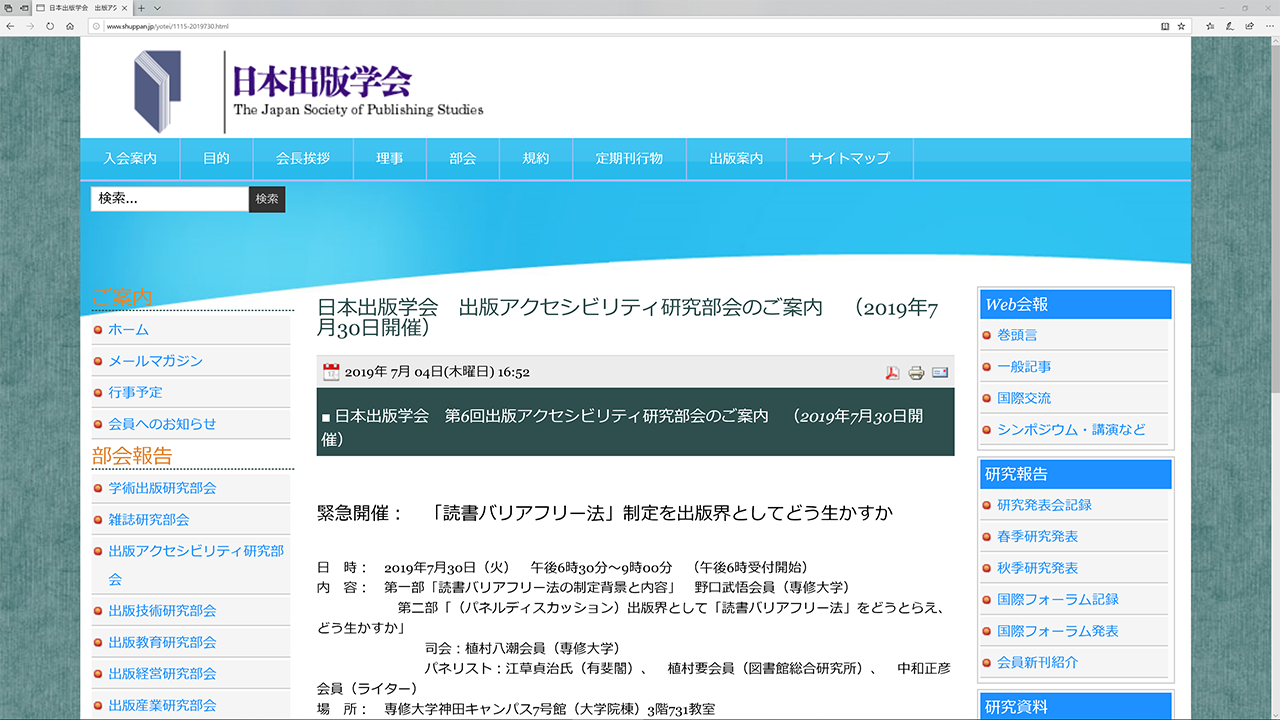Open 春季研究発表 link
The image size is (1280, 720).
point(1037,537)
